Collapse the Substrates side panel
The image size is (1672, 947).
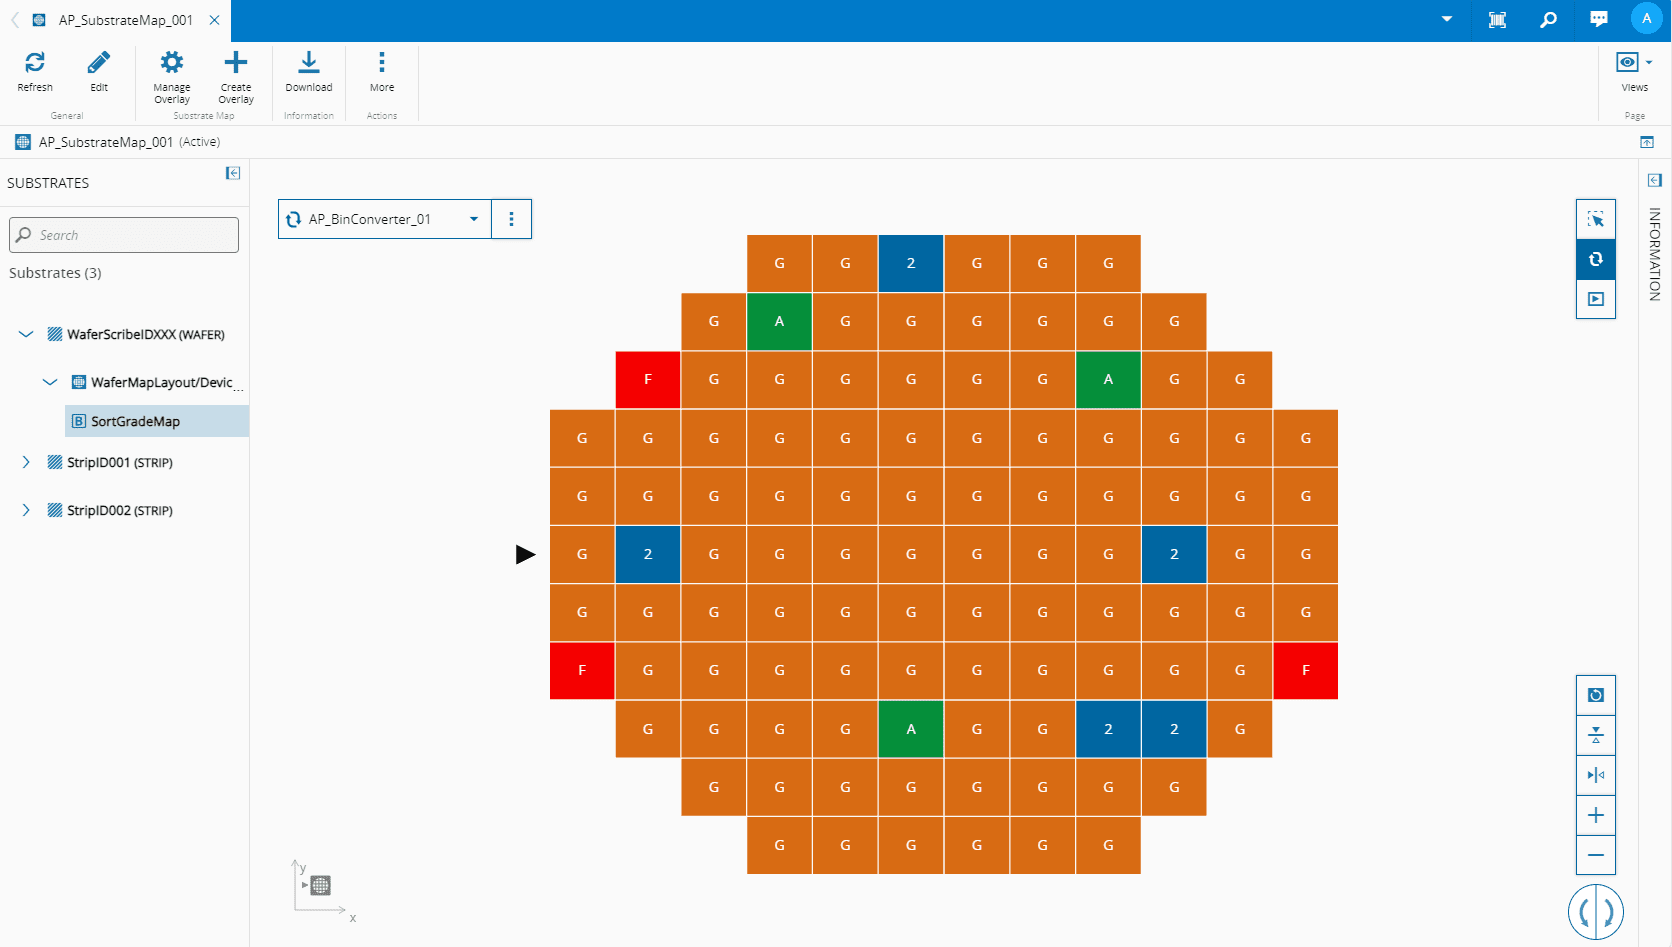233,173
